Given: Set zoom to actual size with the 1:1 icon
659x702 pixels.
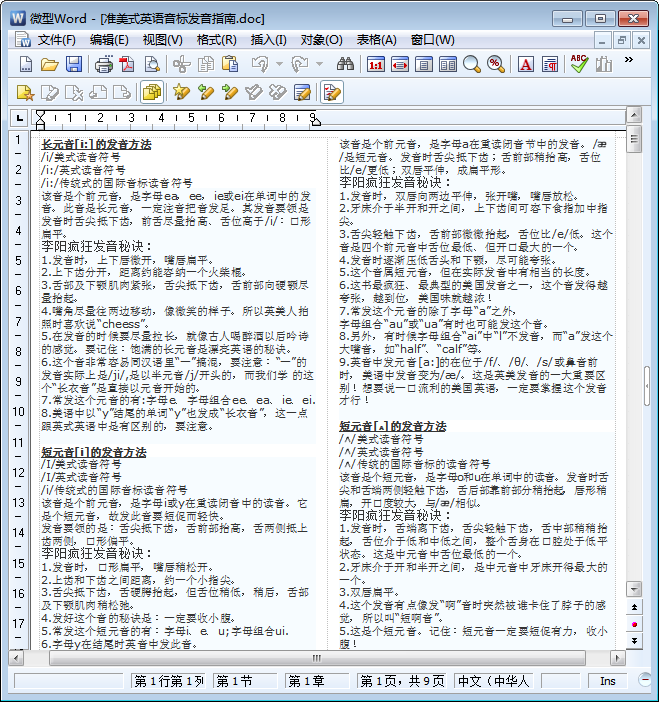Looking at the screenshot, I should tap(375, 64).
